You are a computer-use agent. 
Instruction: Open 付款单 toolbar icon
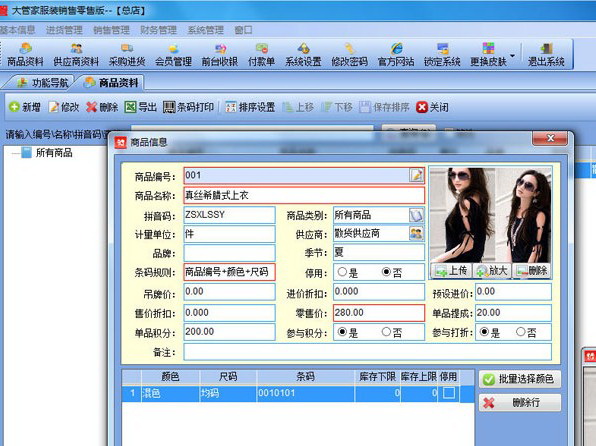click(x=262, y=55)
